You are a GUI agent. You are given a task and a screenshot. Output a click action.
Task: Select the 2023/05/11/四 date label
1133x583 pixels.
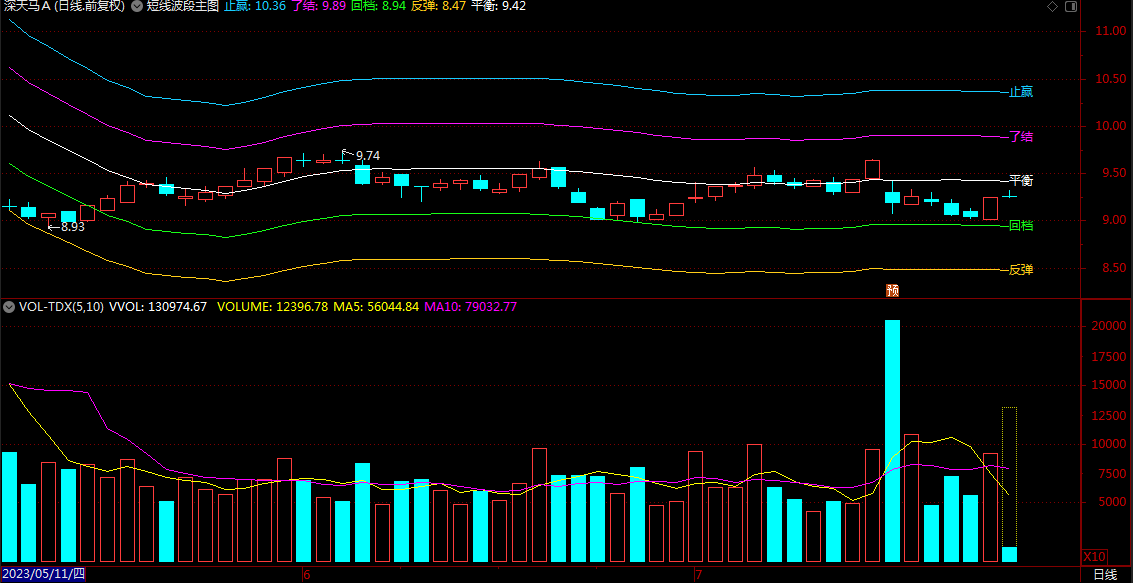[43, 575]
